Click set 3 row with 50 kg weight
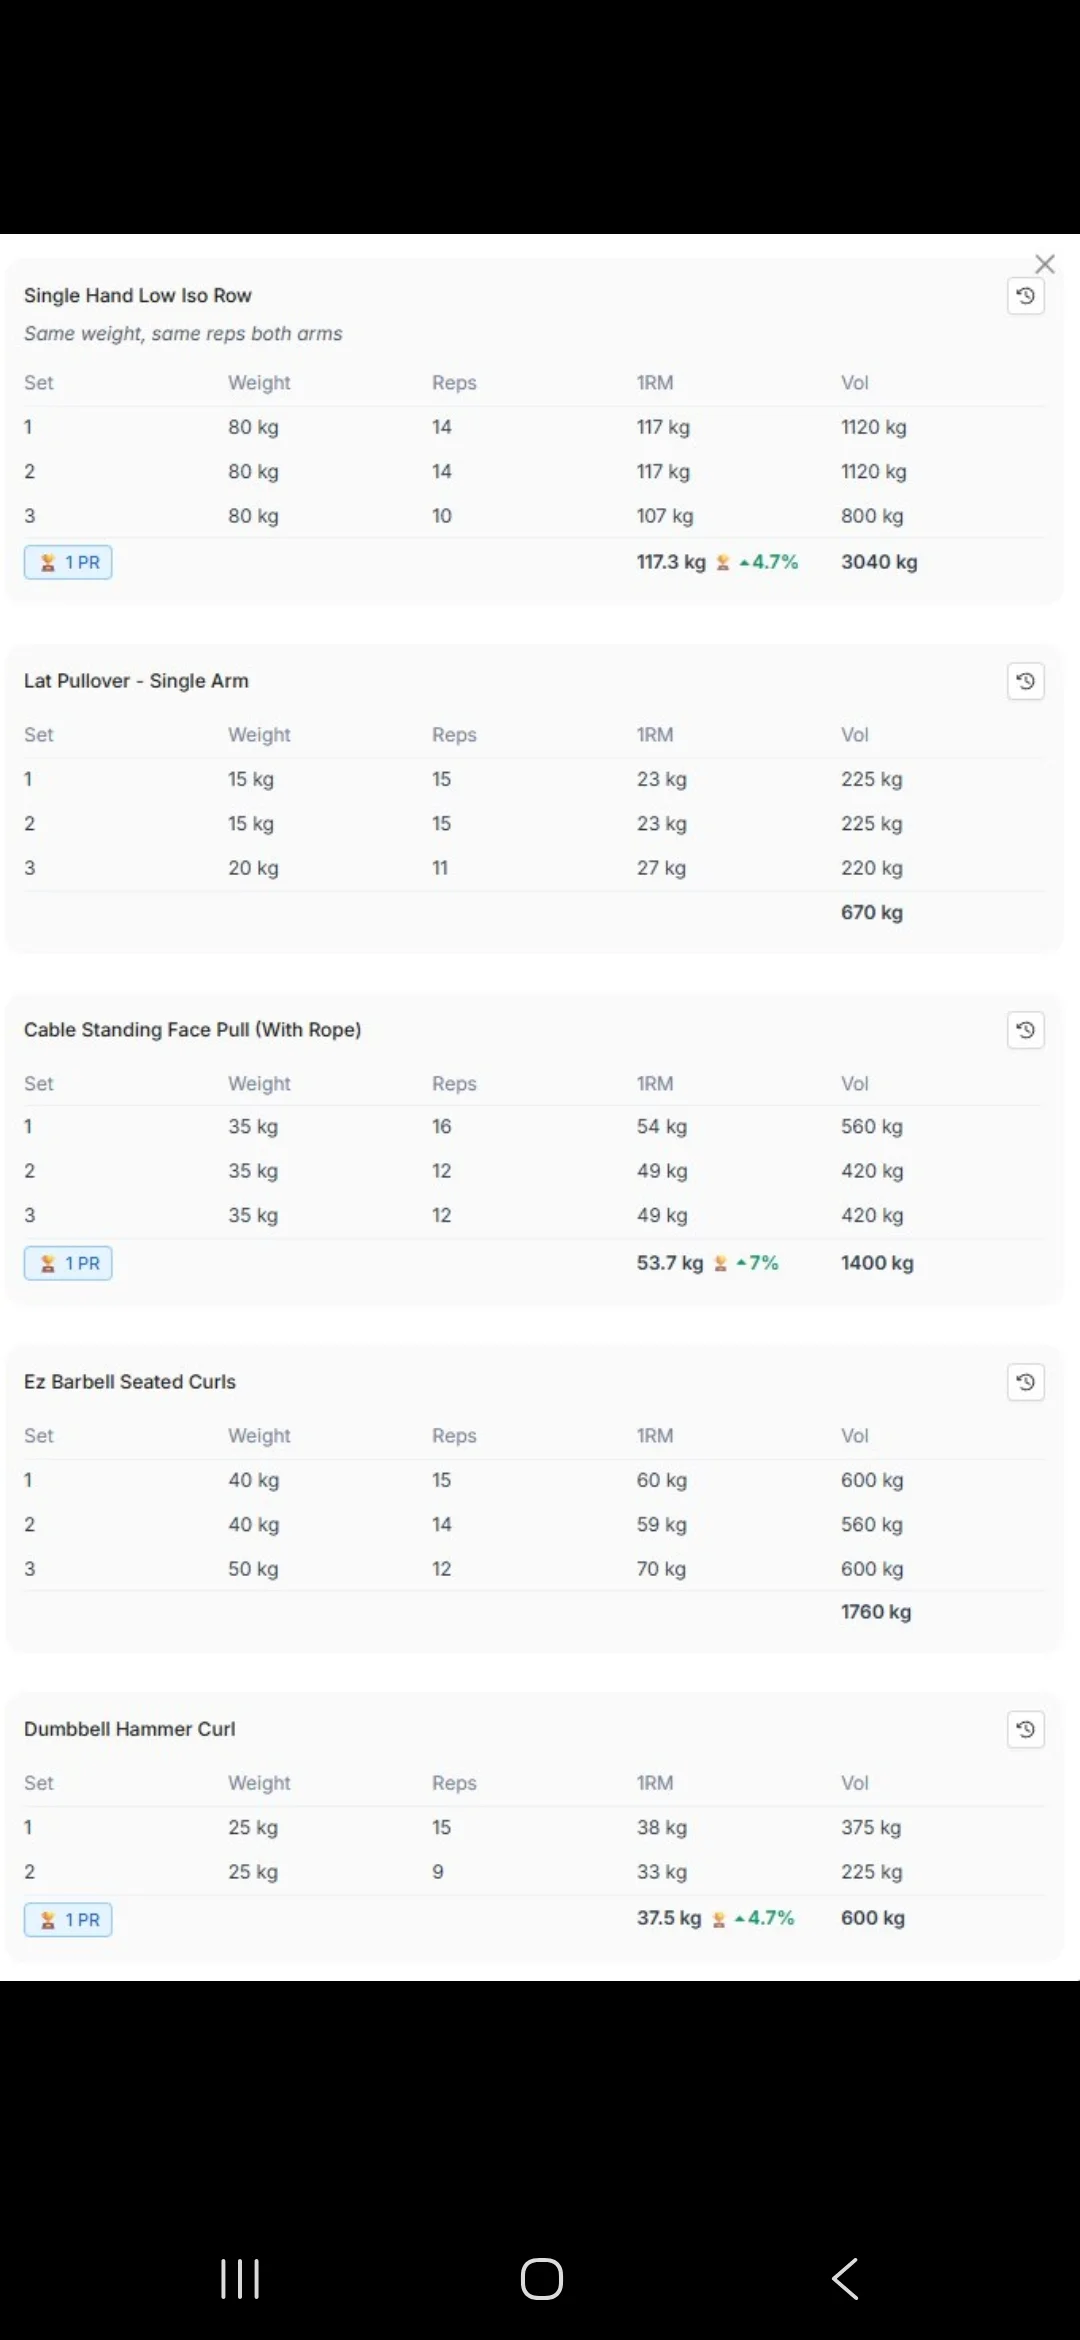Screen dimensions: 1080x2340 (x=534, y=1569)
